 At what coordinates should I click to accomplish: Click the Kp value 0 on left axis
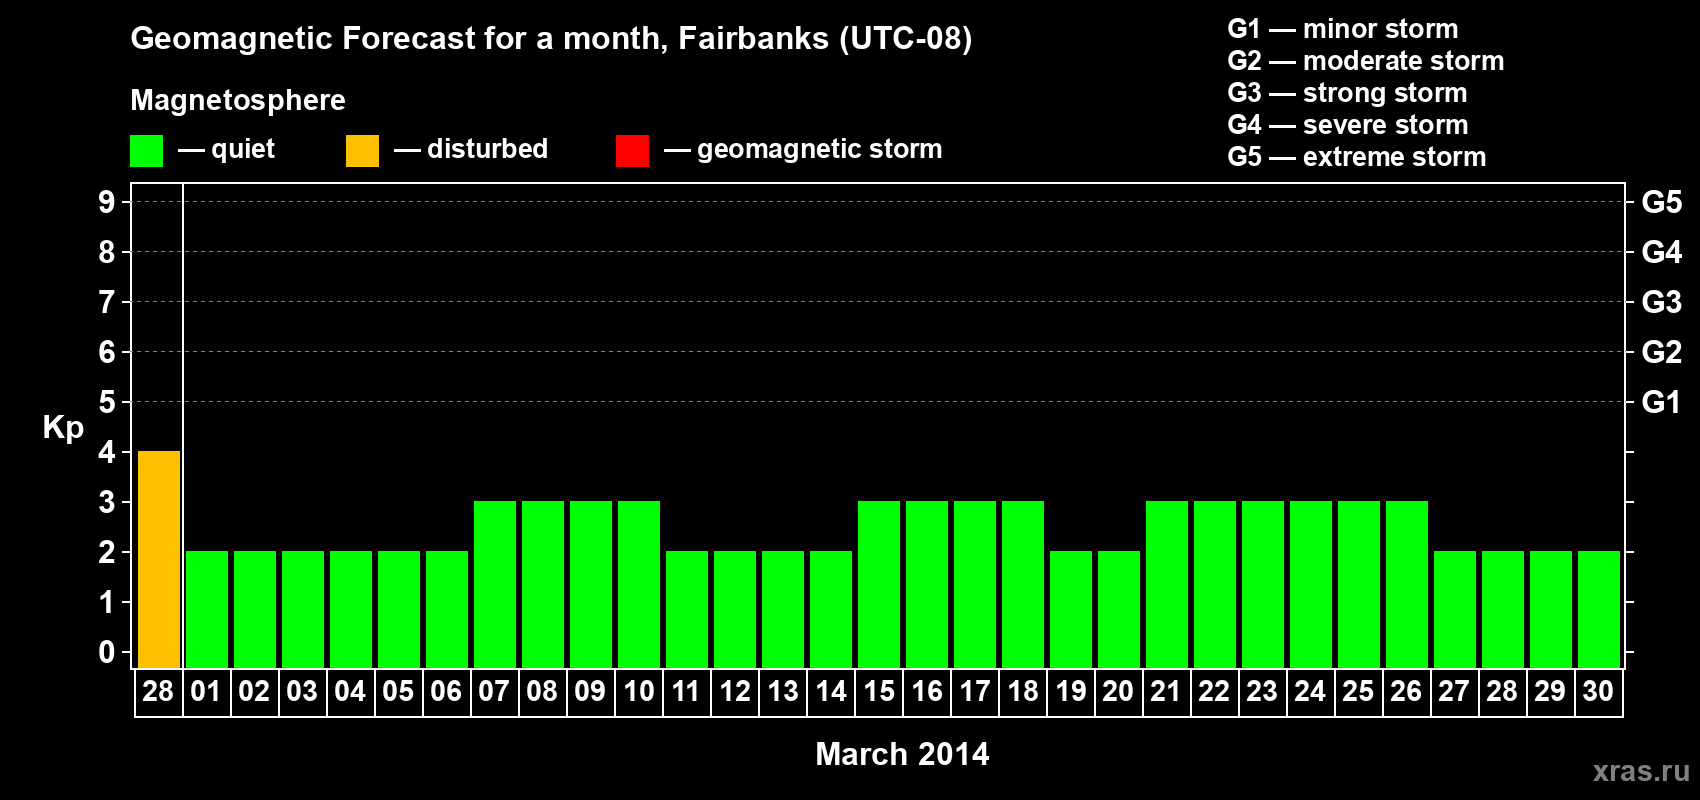click(x=107, y=652)
